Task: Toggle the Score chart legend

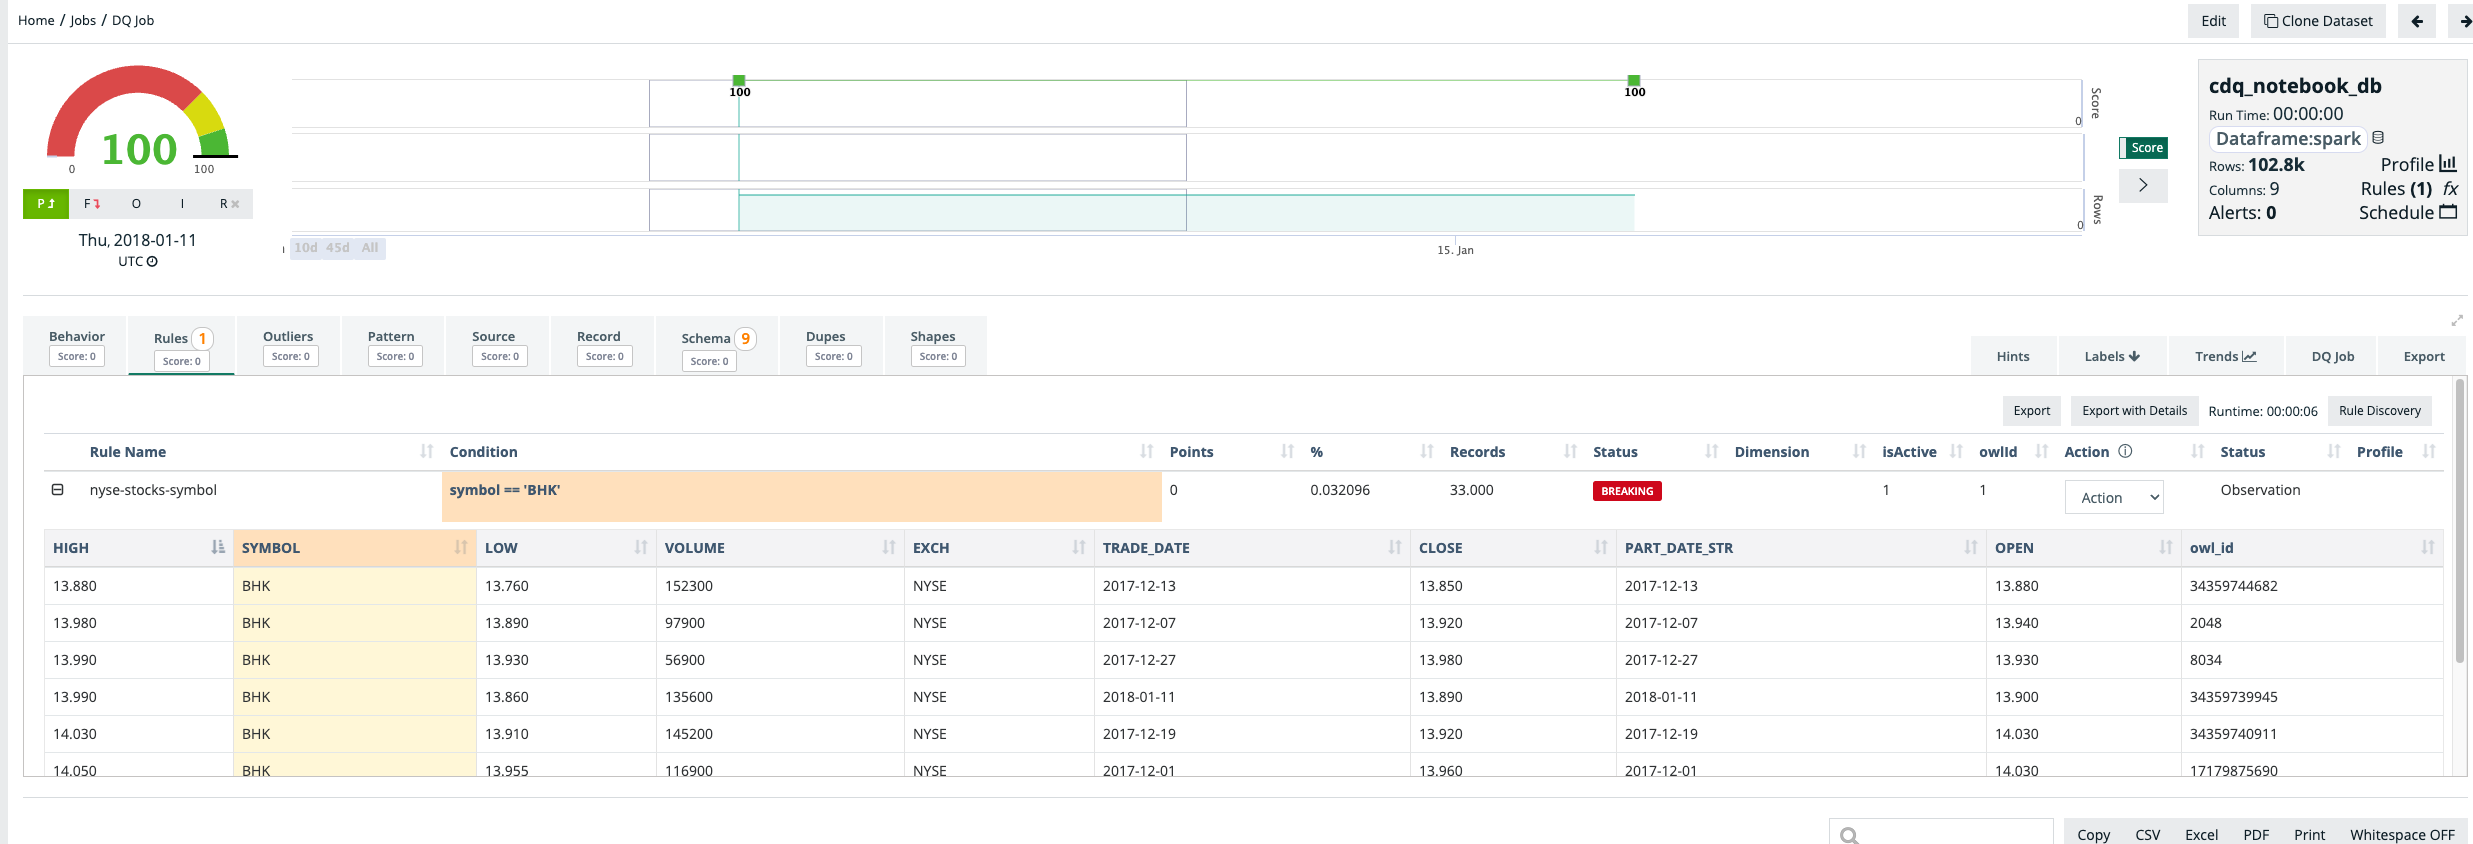Action: pos(2143,148)
